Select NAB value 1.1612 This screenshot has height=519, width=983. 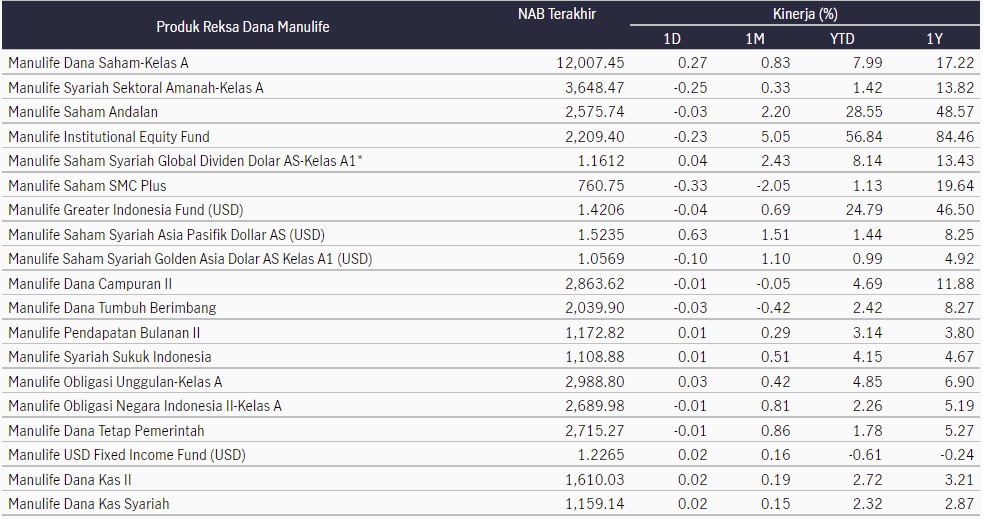(601, 161)
